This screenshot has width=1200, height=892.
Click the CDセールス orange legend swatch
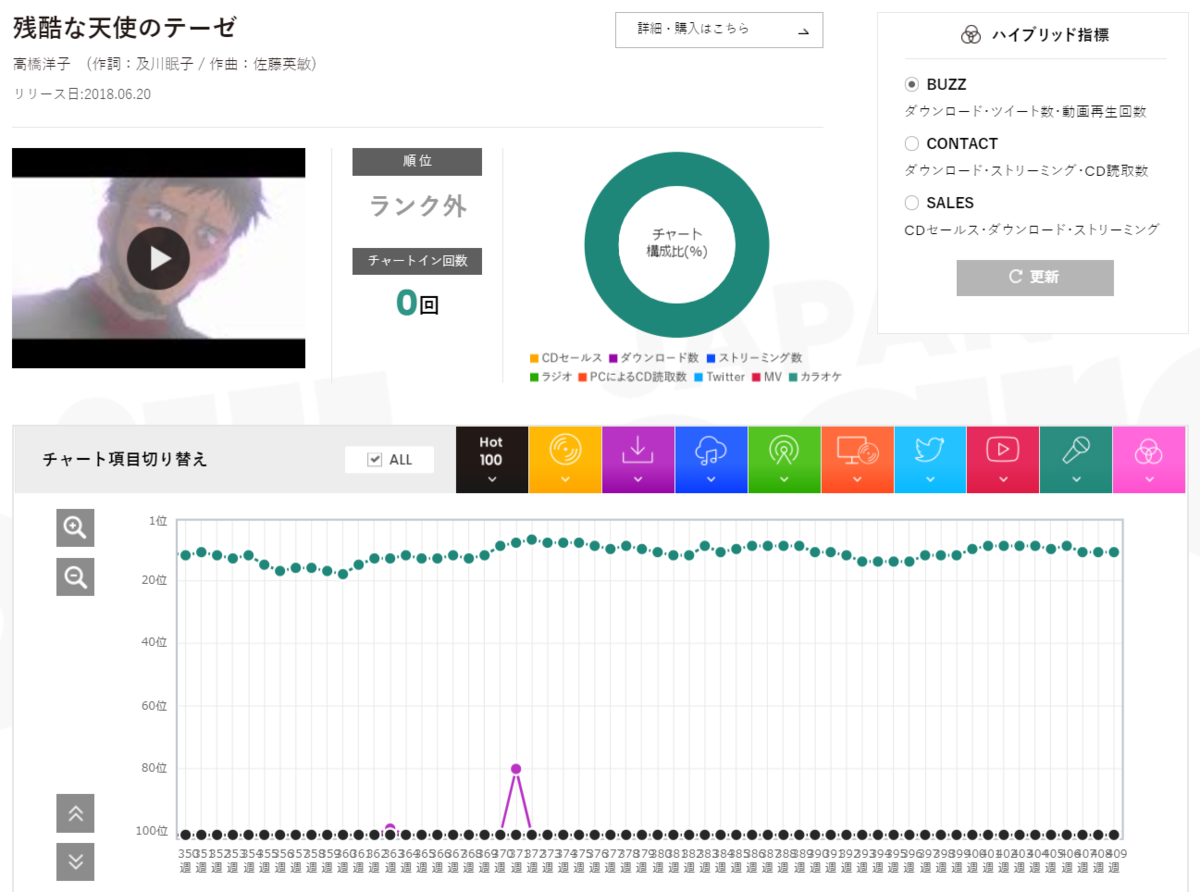point(535,358)
